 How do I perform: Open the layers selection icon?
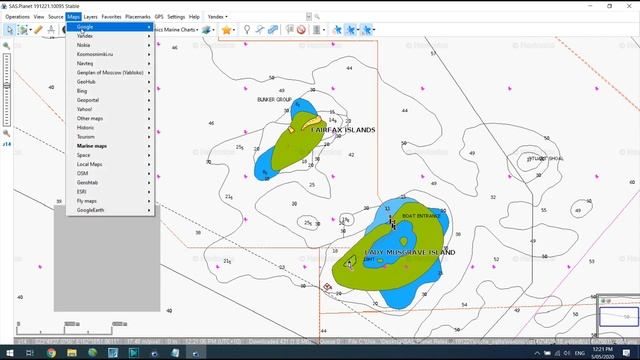point(206,30)
